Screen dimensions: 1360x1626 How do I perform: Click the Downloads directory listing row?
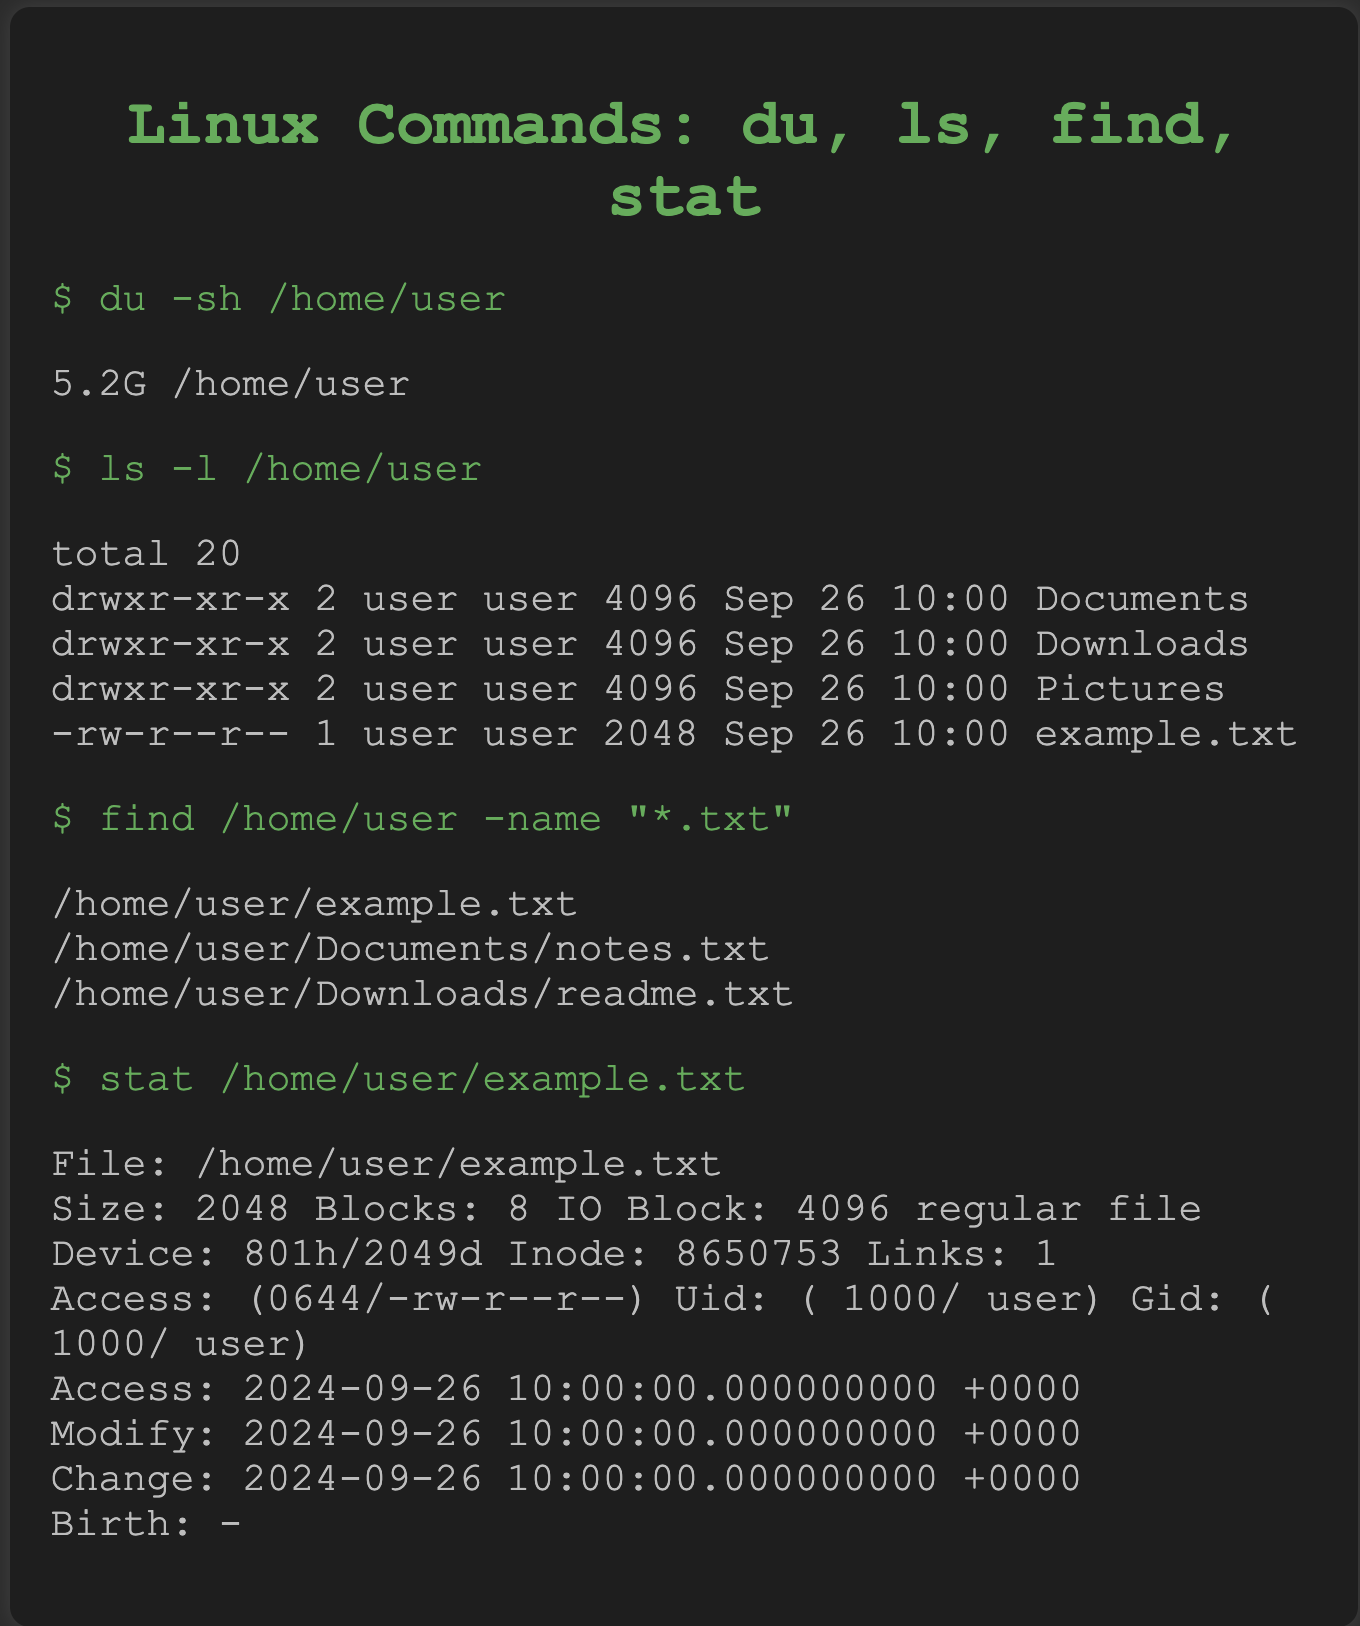coord(651,644)
